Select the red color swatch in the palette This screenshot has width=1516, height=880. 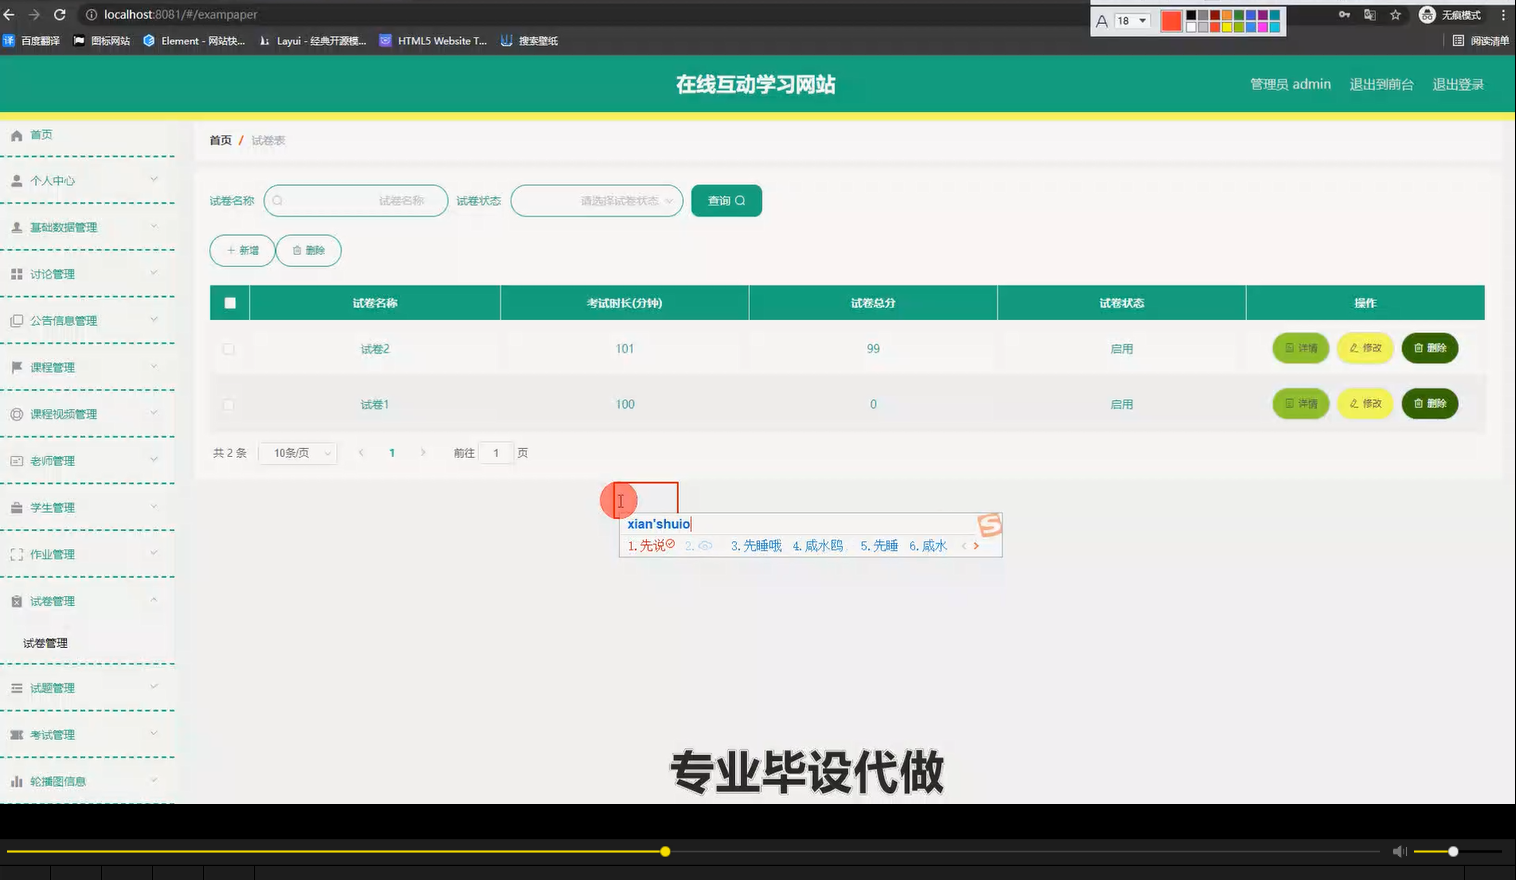[x=1170, y=20]
